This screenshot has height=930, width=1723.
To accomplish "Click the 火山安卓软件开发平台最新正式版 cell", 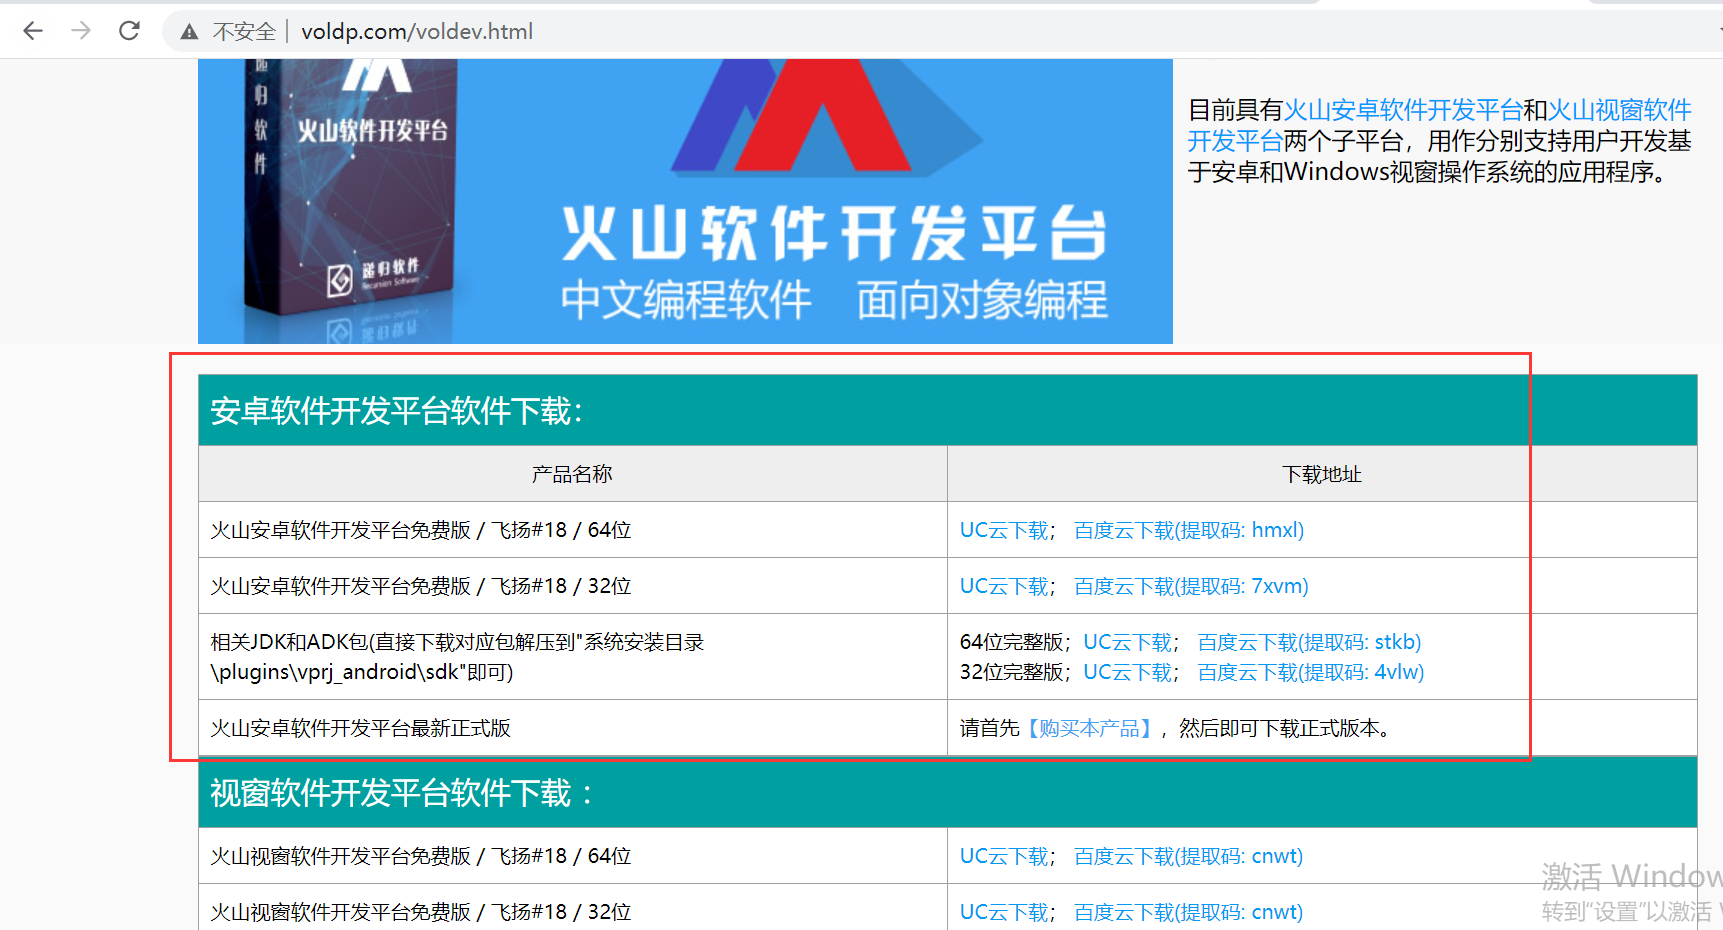I will pos(573,728).
